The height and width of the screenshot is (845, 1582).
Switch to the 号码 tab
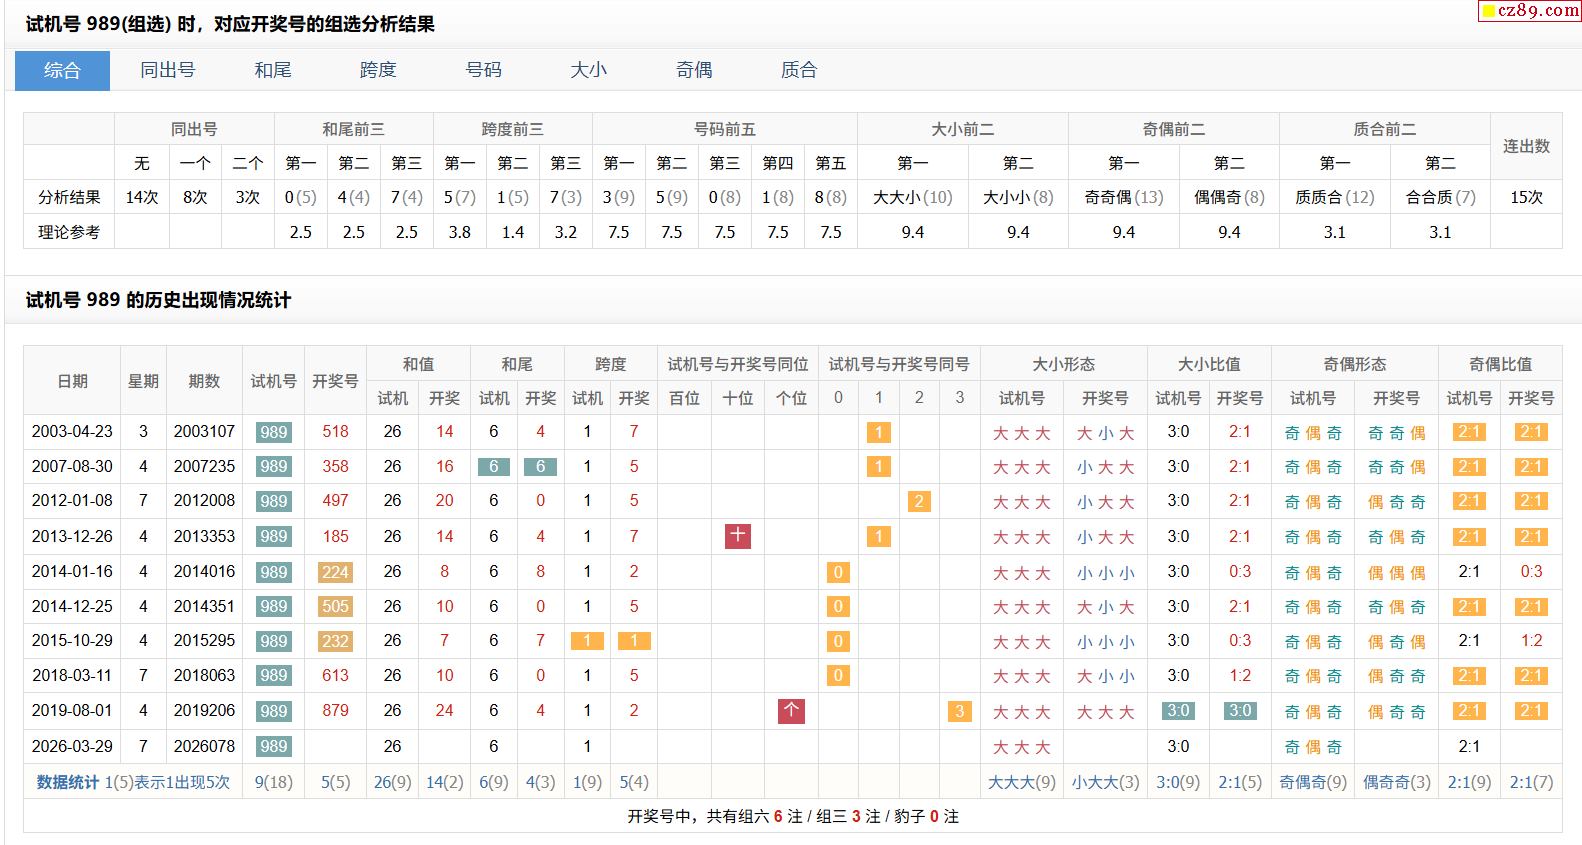click(x=483, y=70)
